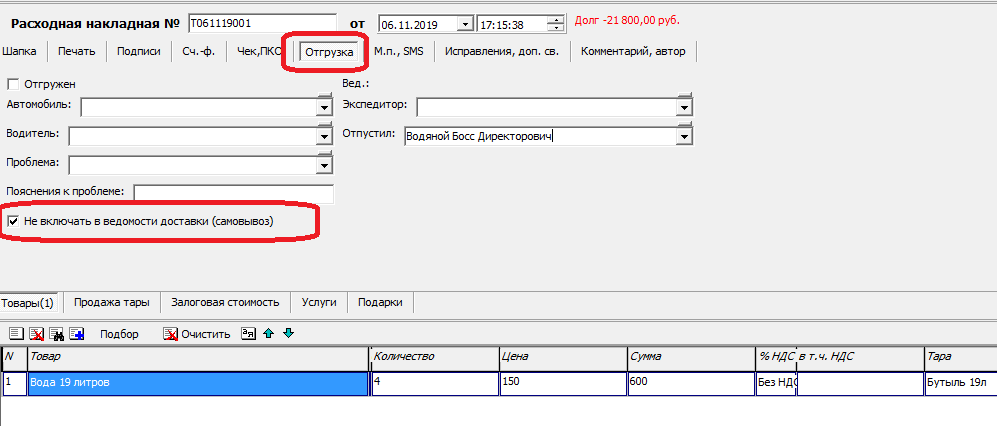Open the date dropdown calendar
997x426 pixels.
coord(464,24)
